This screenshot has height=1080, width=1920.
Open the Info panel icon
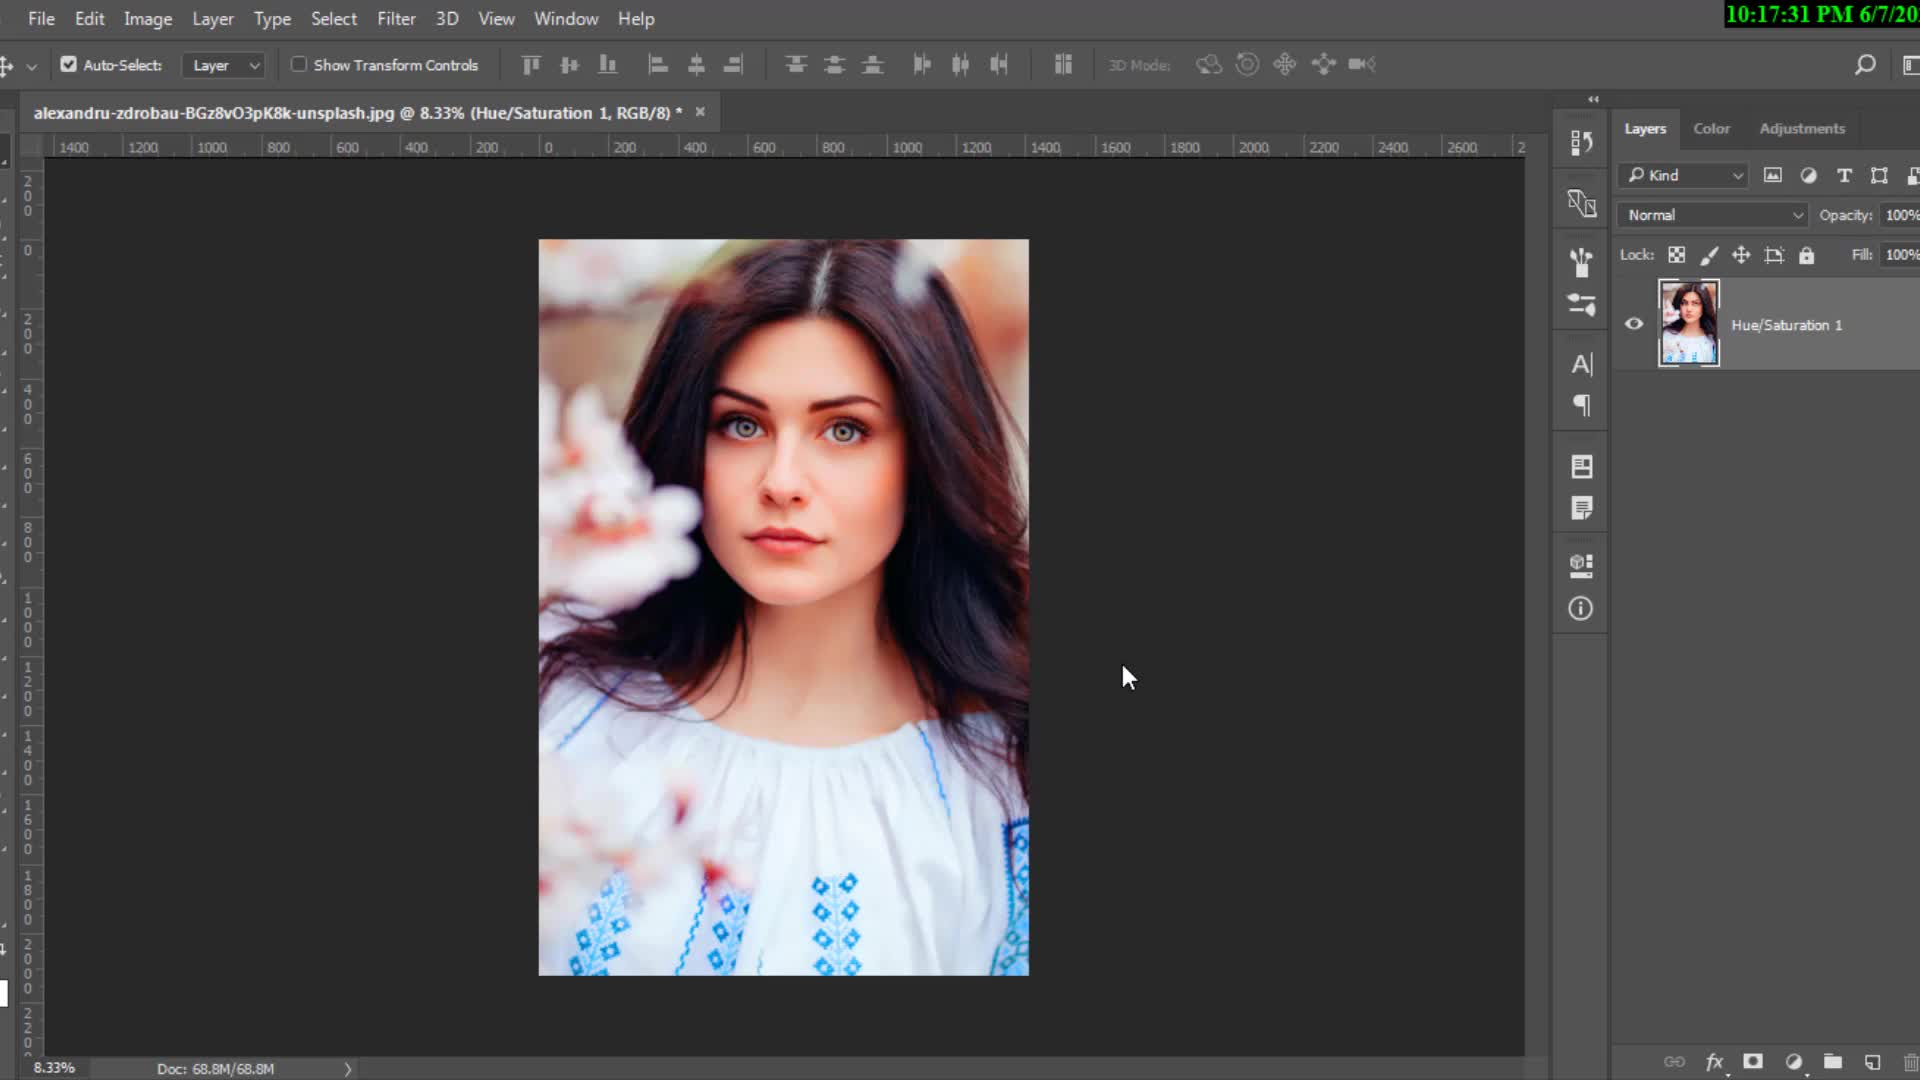point(1581,608)
